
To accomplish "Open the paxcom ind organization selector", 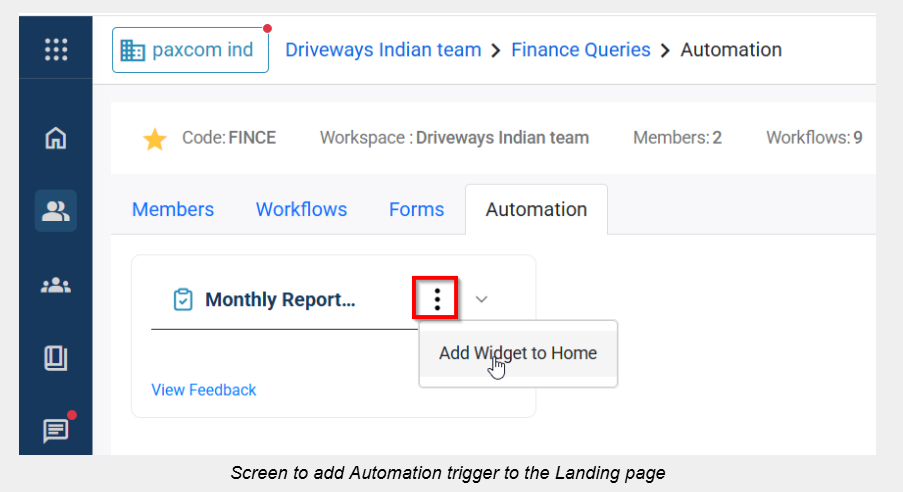I will [190, 50].
